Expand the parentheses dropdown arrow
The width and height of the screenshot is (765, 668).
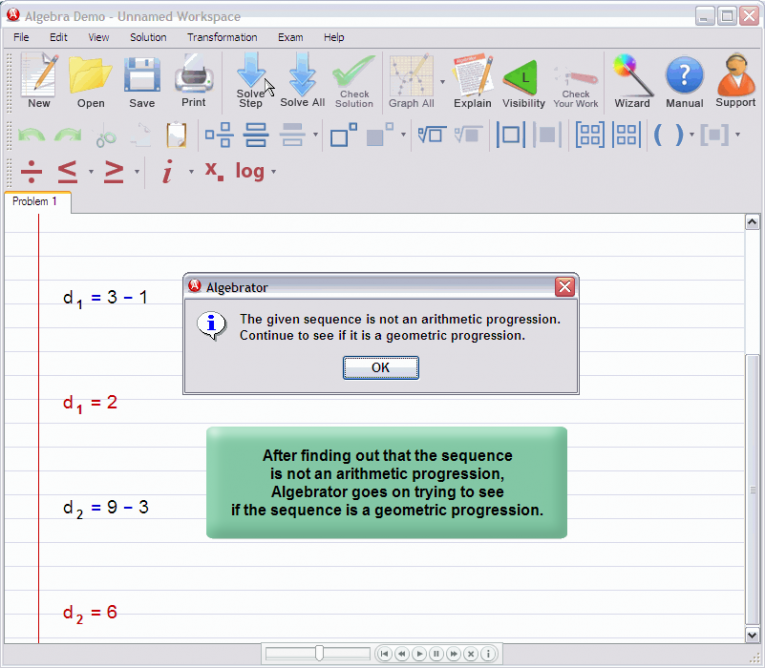(691, 135)
